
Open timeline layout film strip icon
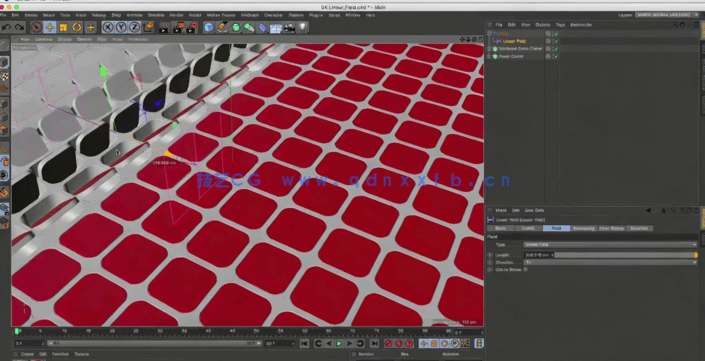coord(479,343)
